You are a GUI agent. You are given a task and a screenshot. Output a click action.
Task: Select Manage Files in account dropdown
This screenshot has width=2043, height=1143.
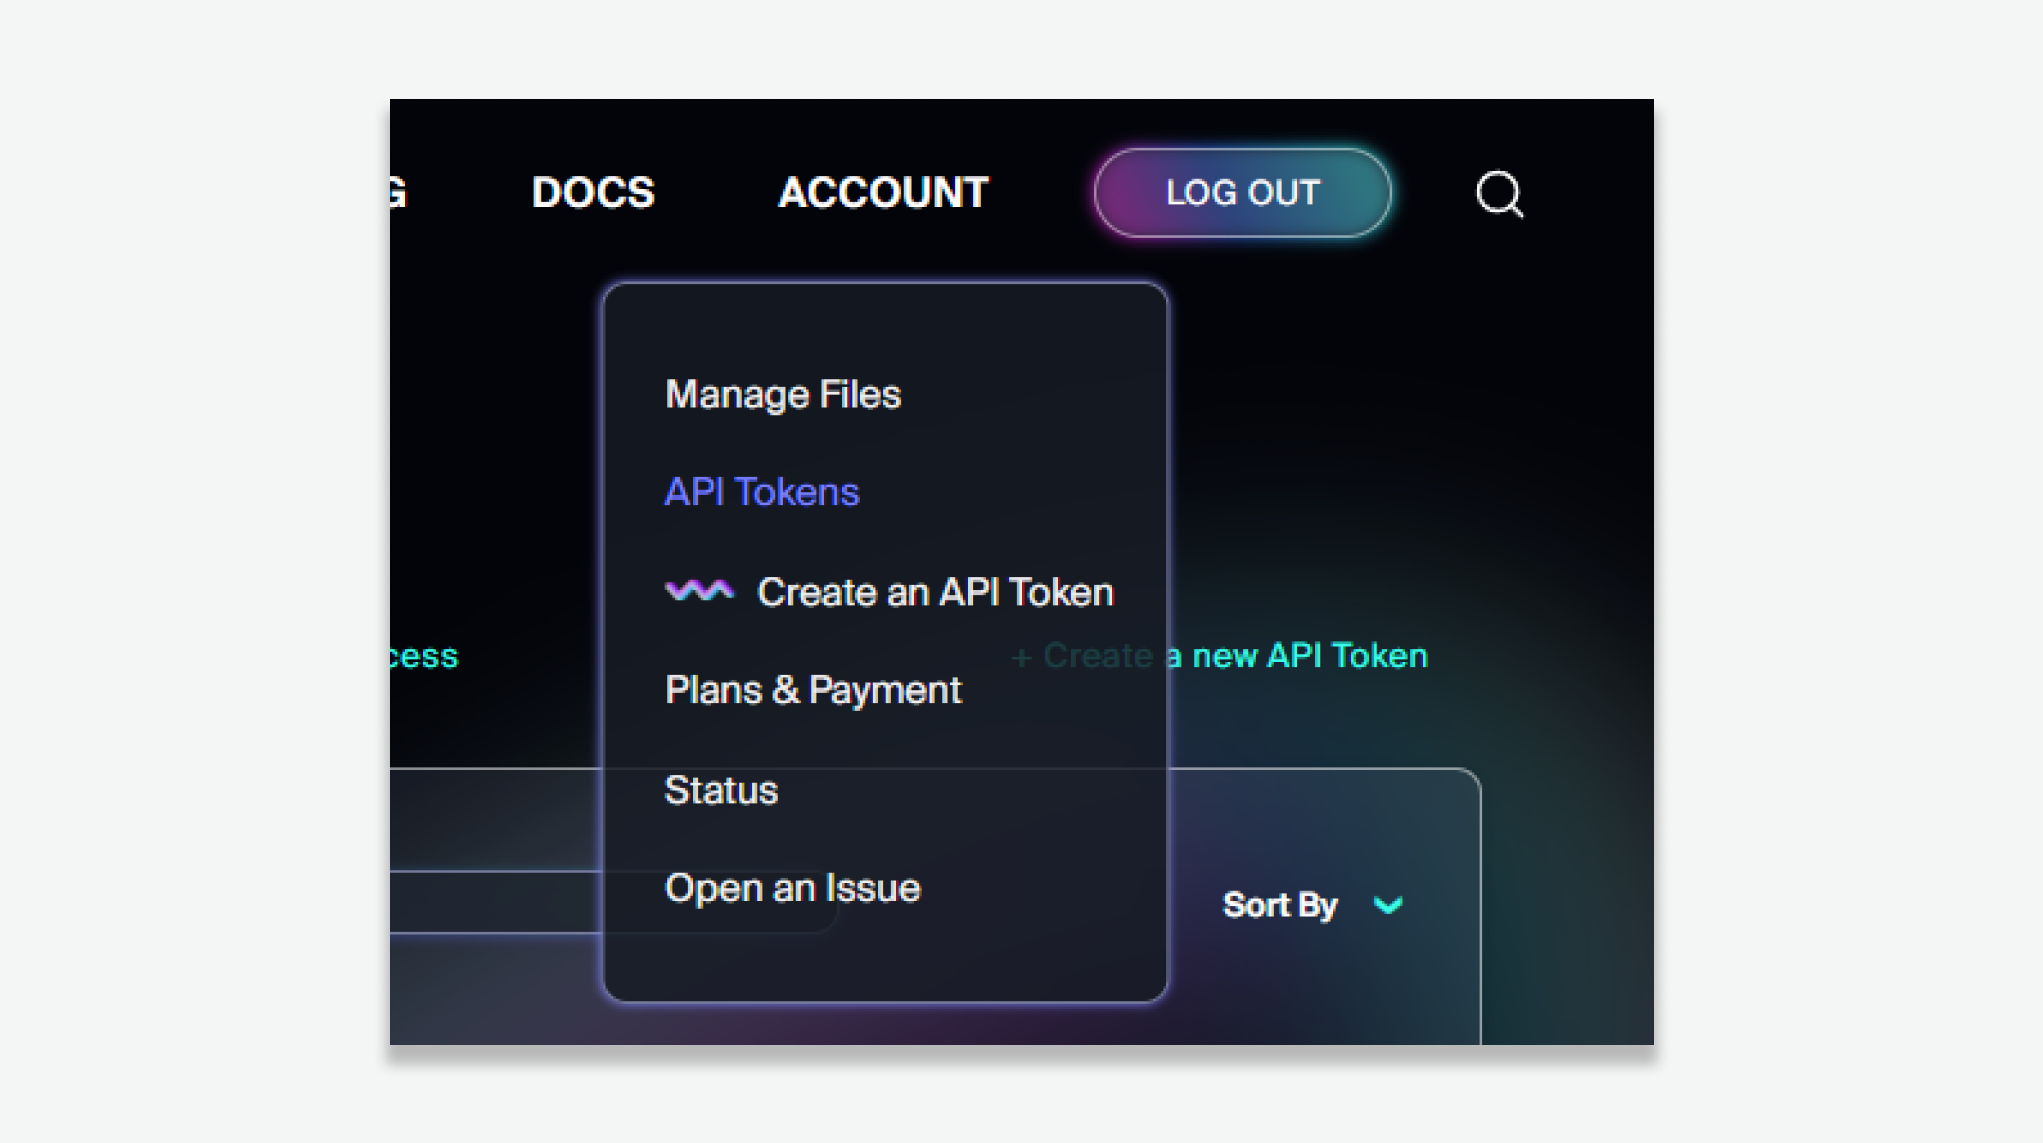point(783,394)
